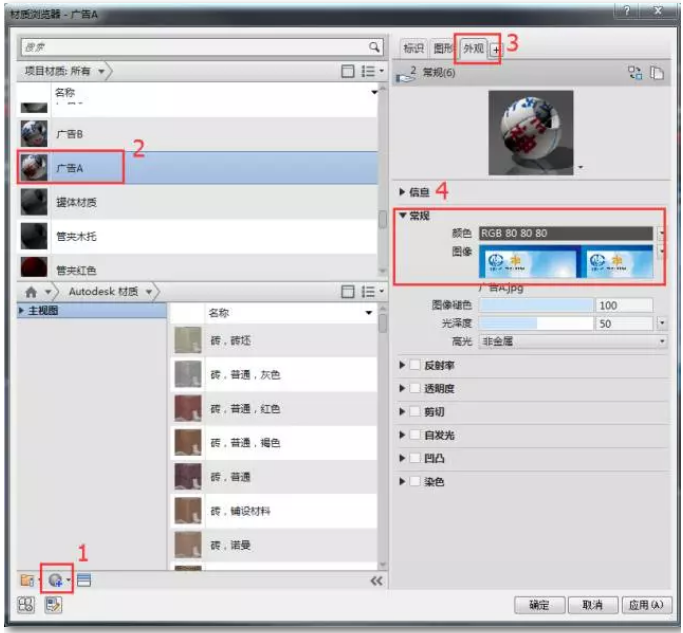The height and width of the screenshot is (633, 683).
Task: Click the add asset plus tab
Action: (x=495, y=50)
